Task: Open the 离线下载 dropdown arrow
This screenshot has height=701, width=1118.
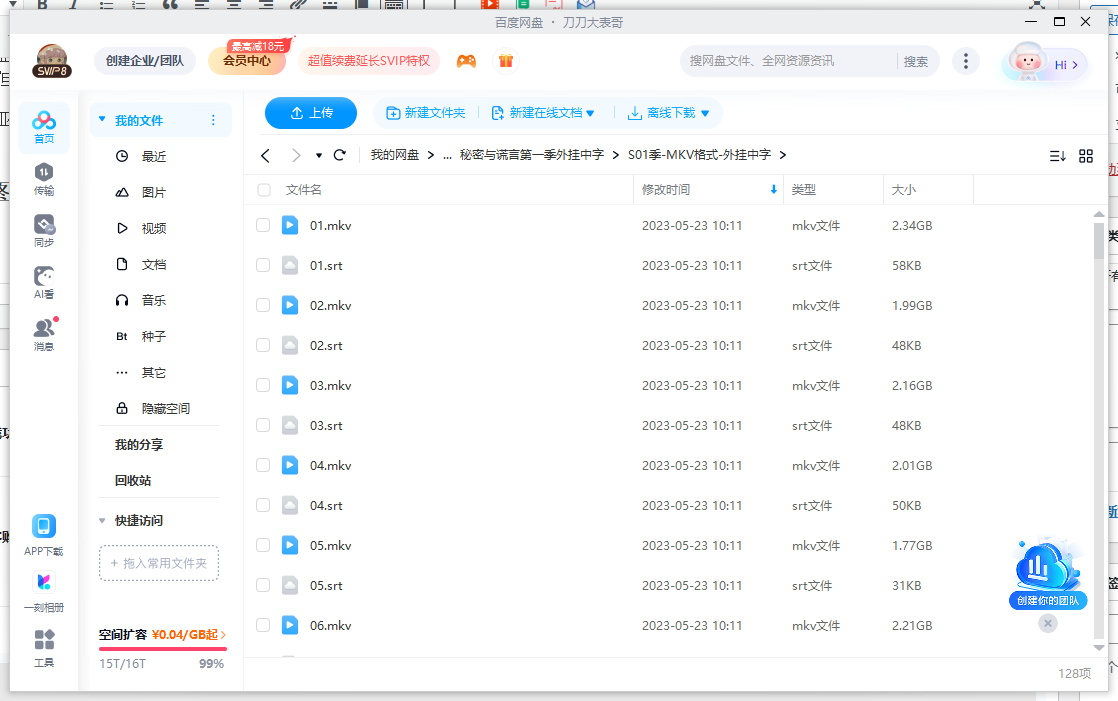Action: (x=705, y=113)
